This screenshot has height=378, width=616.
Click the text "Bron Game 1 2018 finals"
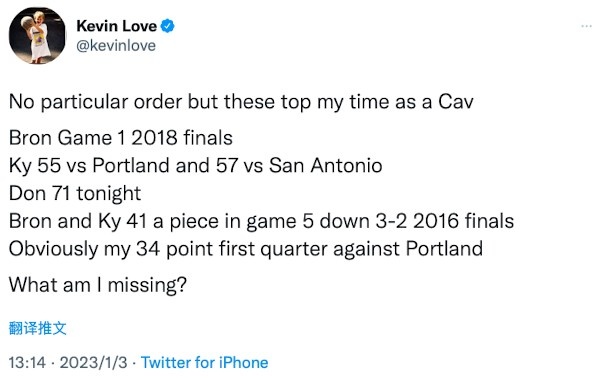tap(121, 138)
